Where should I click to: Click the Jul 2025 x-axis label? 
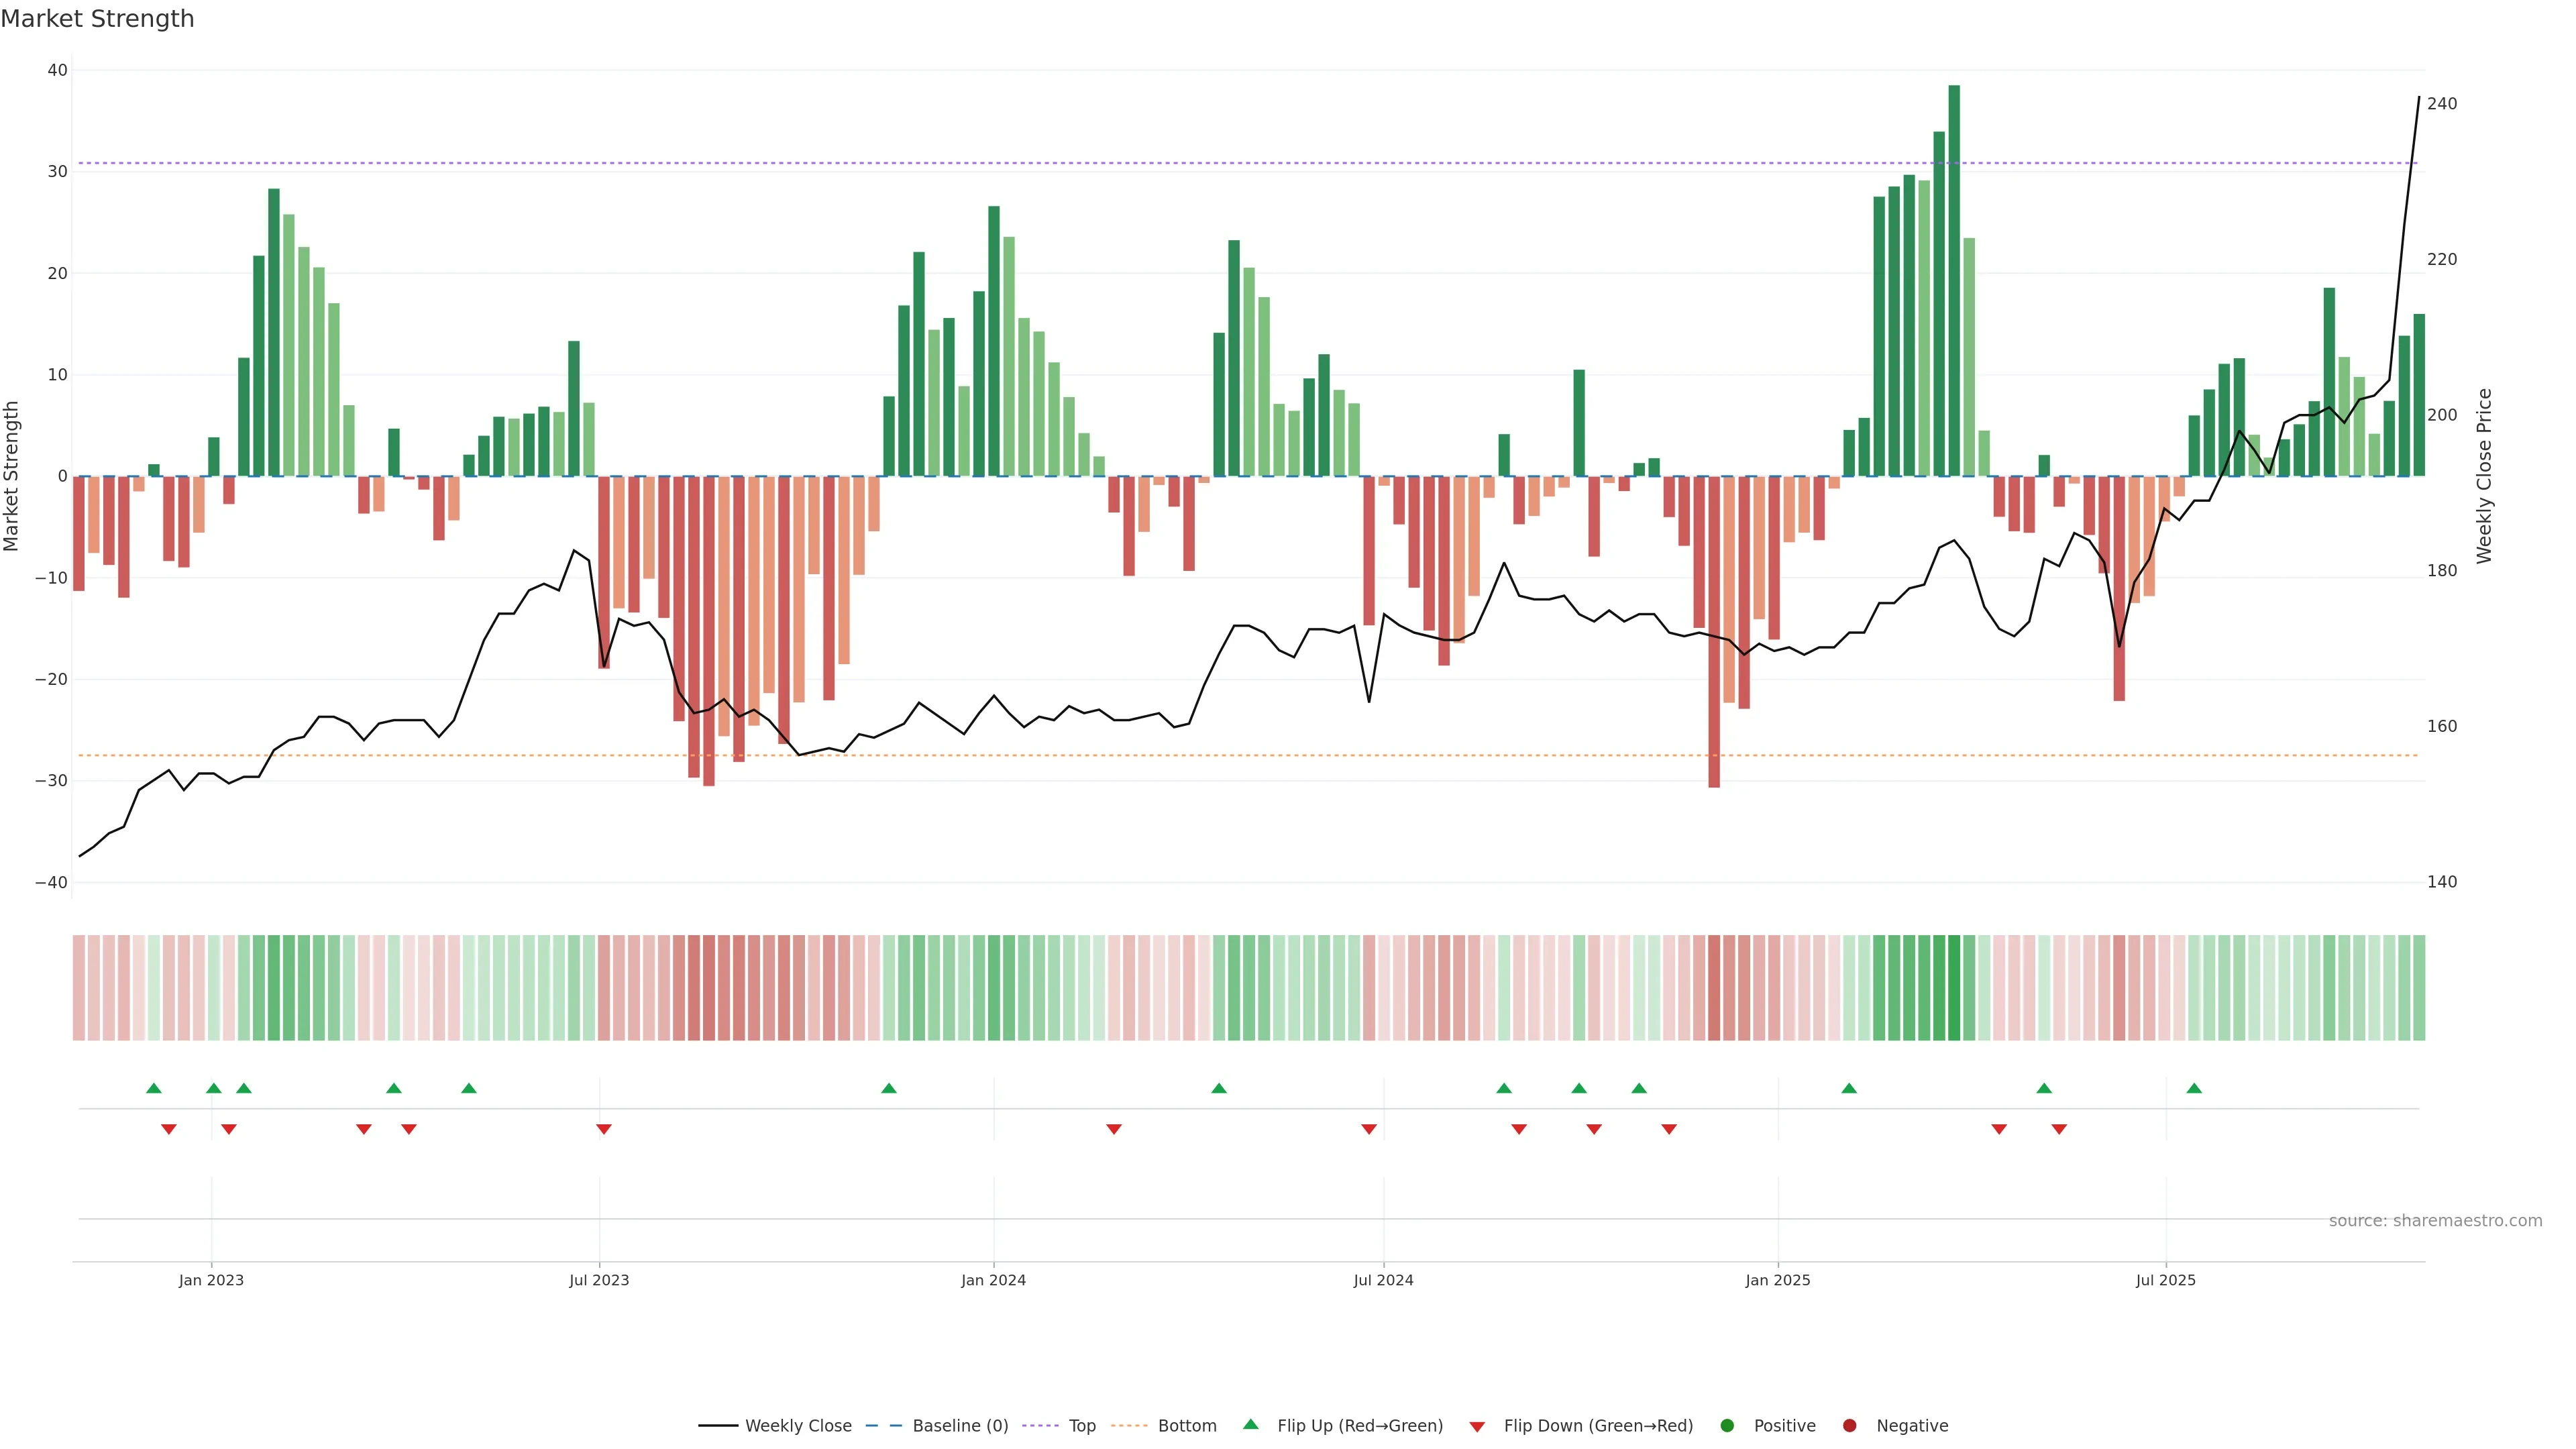(x=2166, y=1280)
